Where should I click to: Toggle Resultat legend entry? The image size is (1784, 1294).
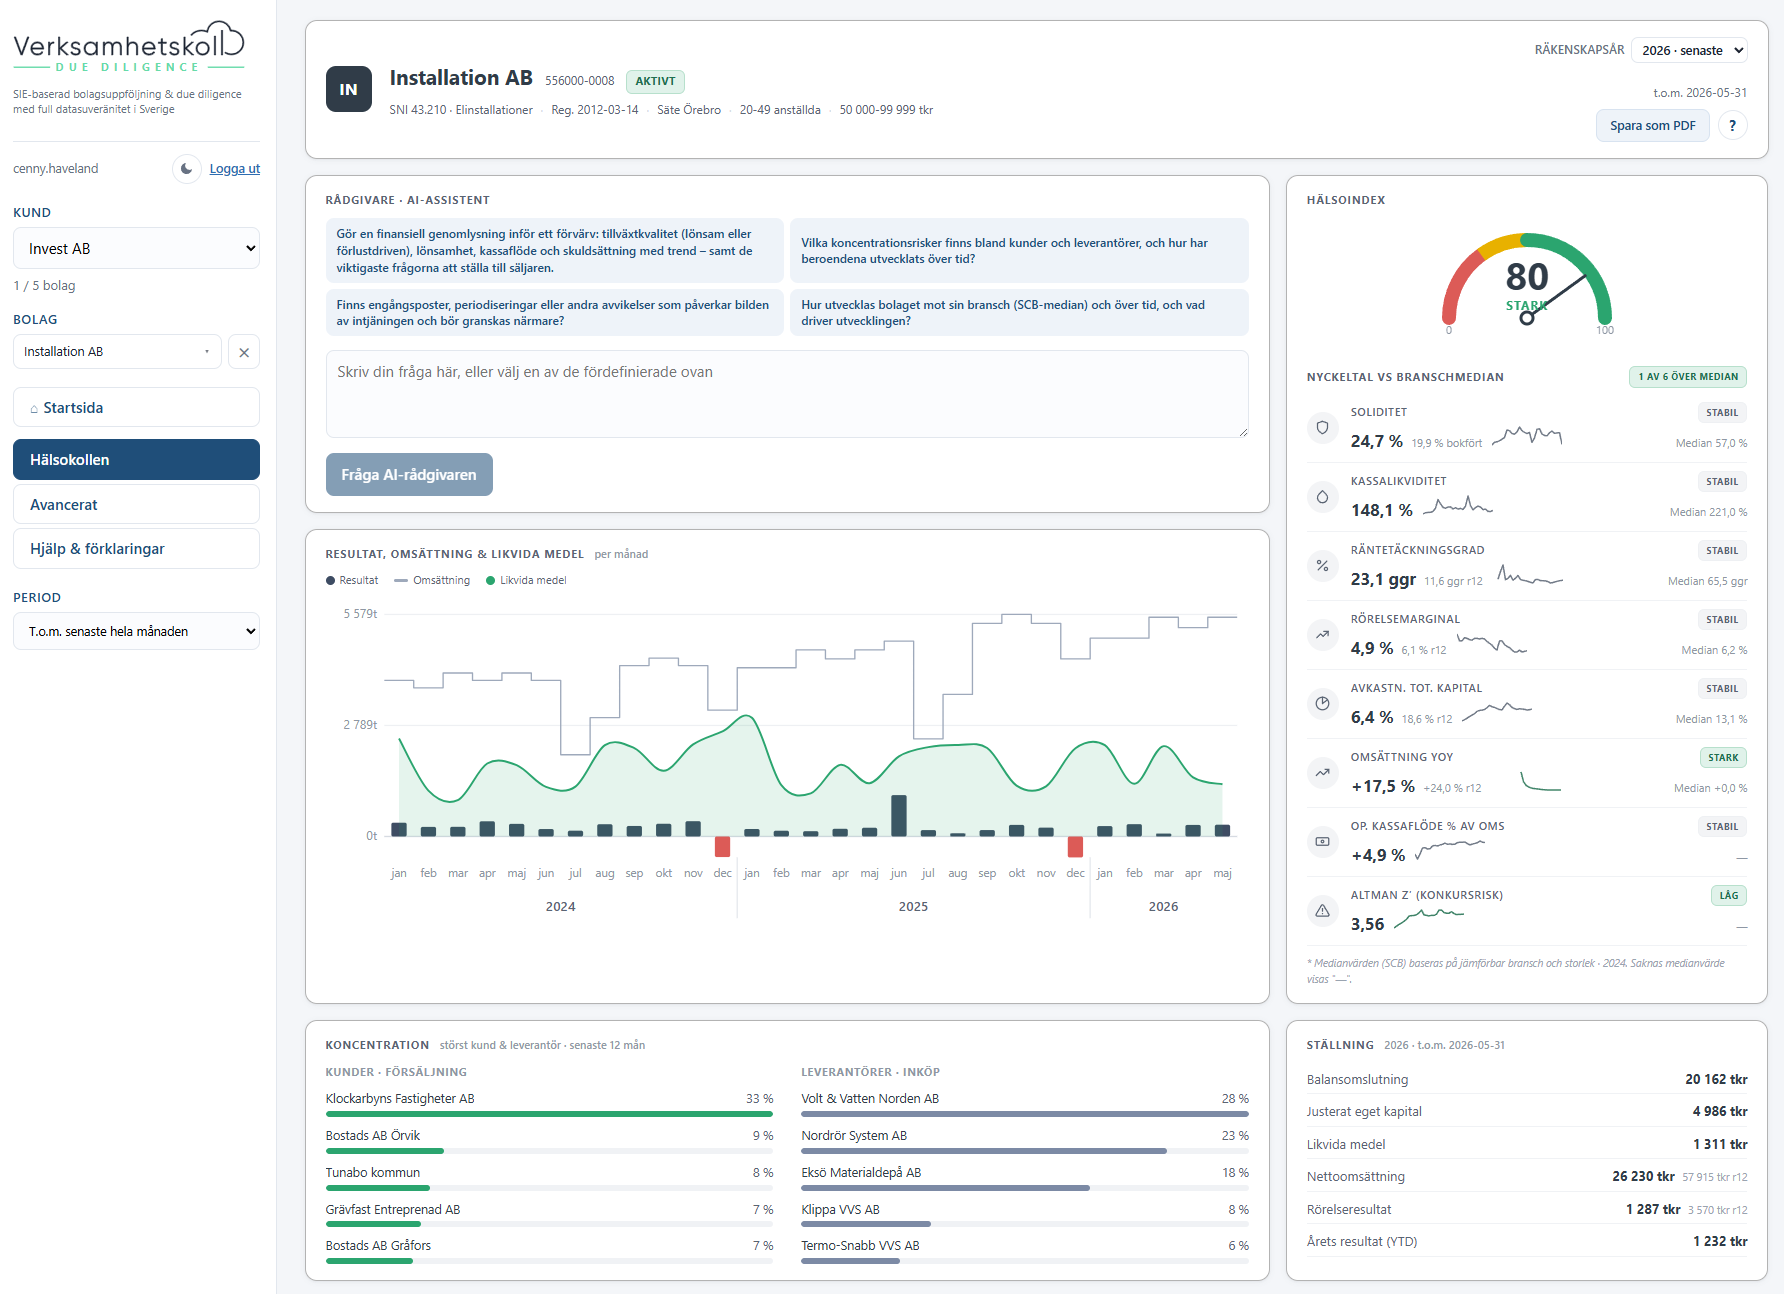pyautogui.click(x=352, y=580)
